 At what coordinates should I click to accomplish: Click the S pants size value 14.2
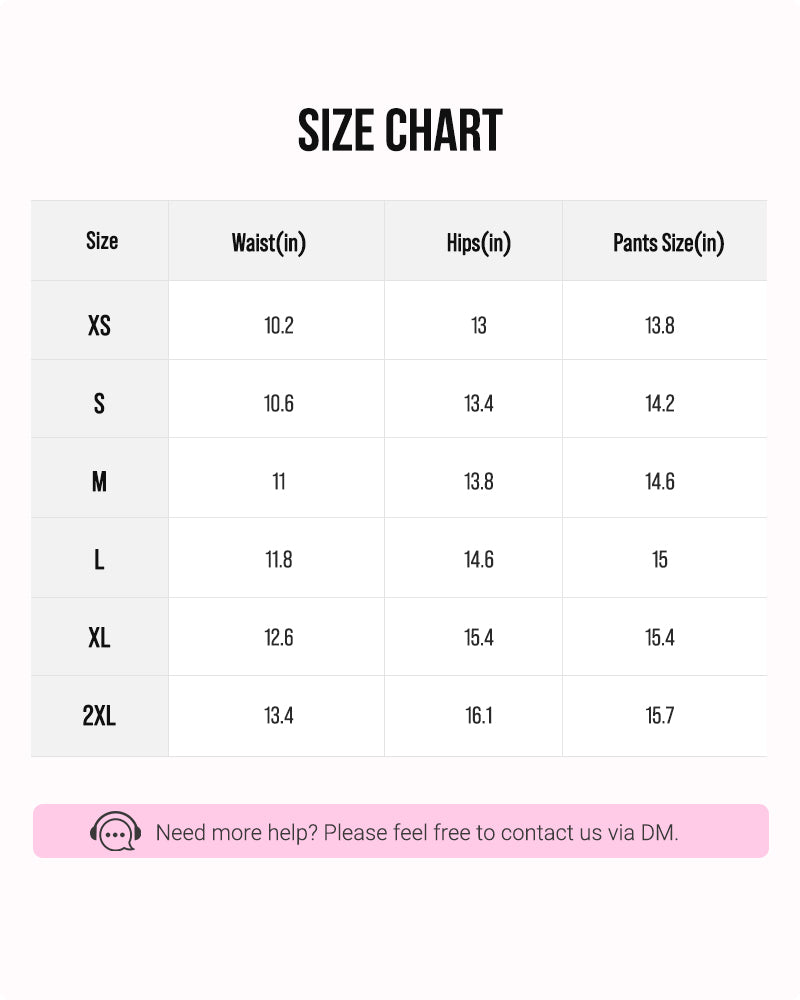pos(659,403)
